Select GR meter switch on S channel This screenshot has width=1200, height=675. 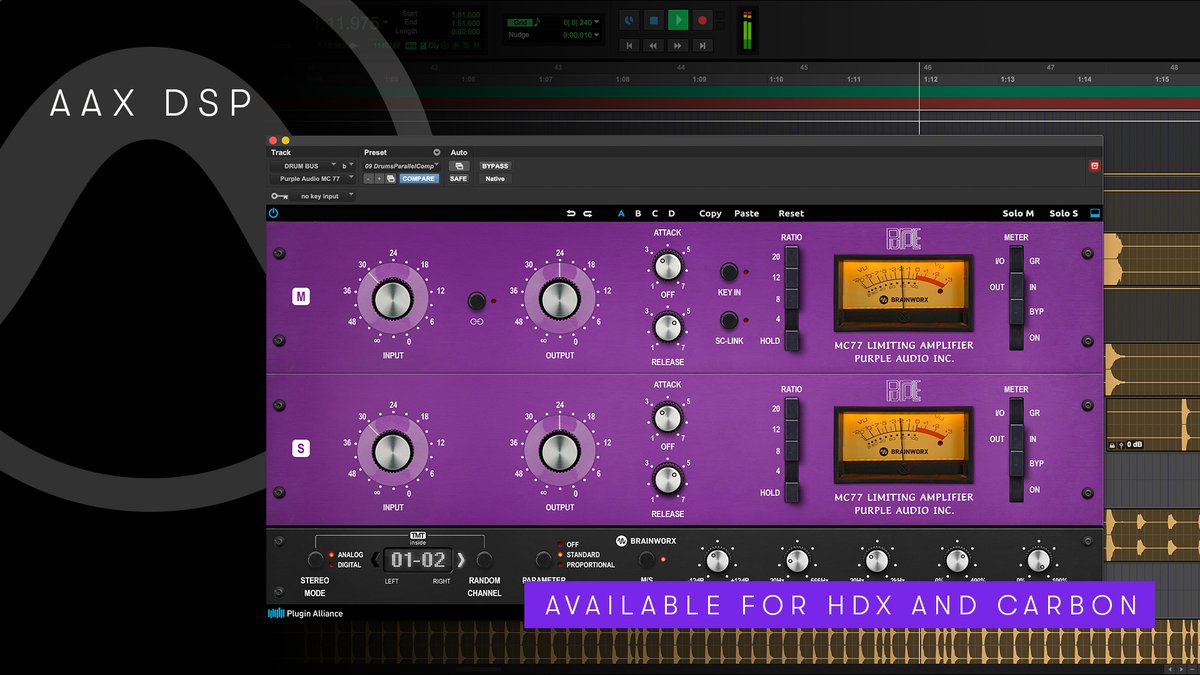[x=1016, y=413]
